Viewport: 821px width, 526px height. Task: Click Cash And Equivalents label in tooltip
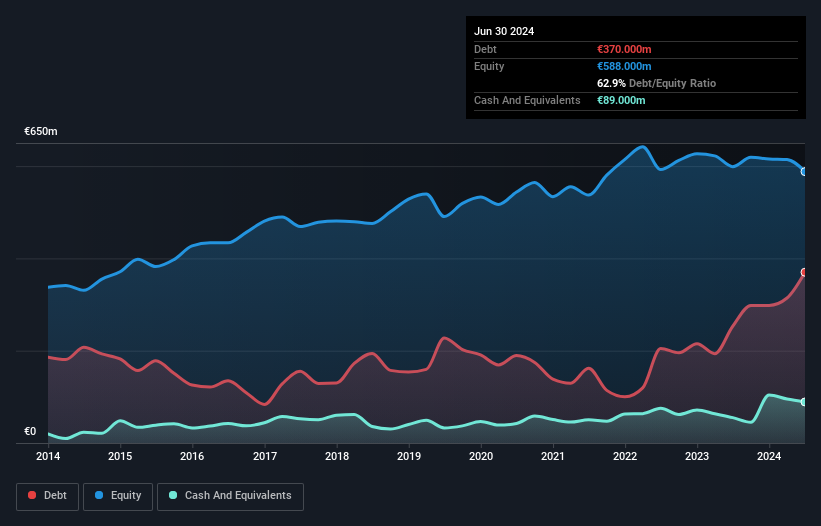(x=527, y=100)
